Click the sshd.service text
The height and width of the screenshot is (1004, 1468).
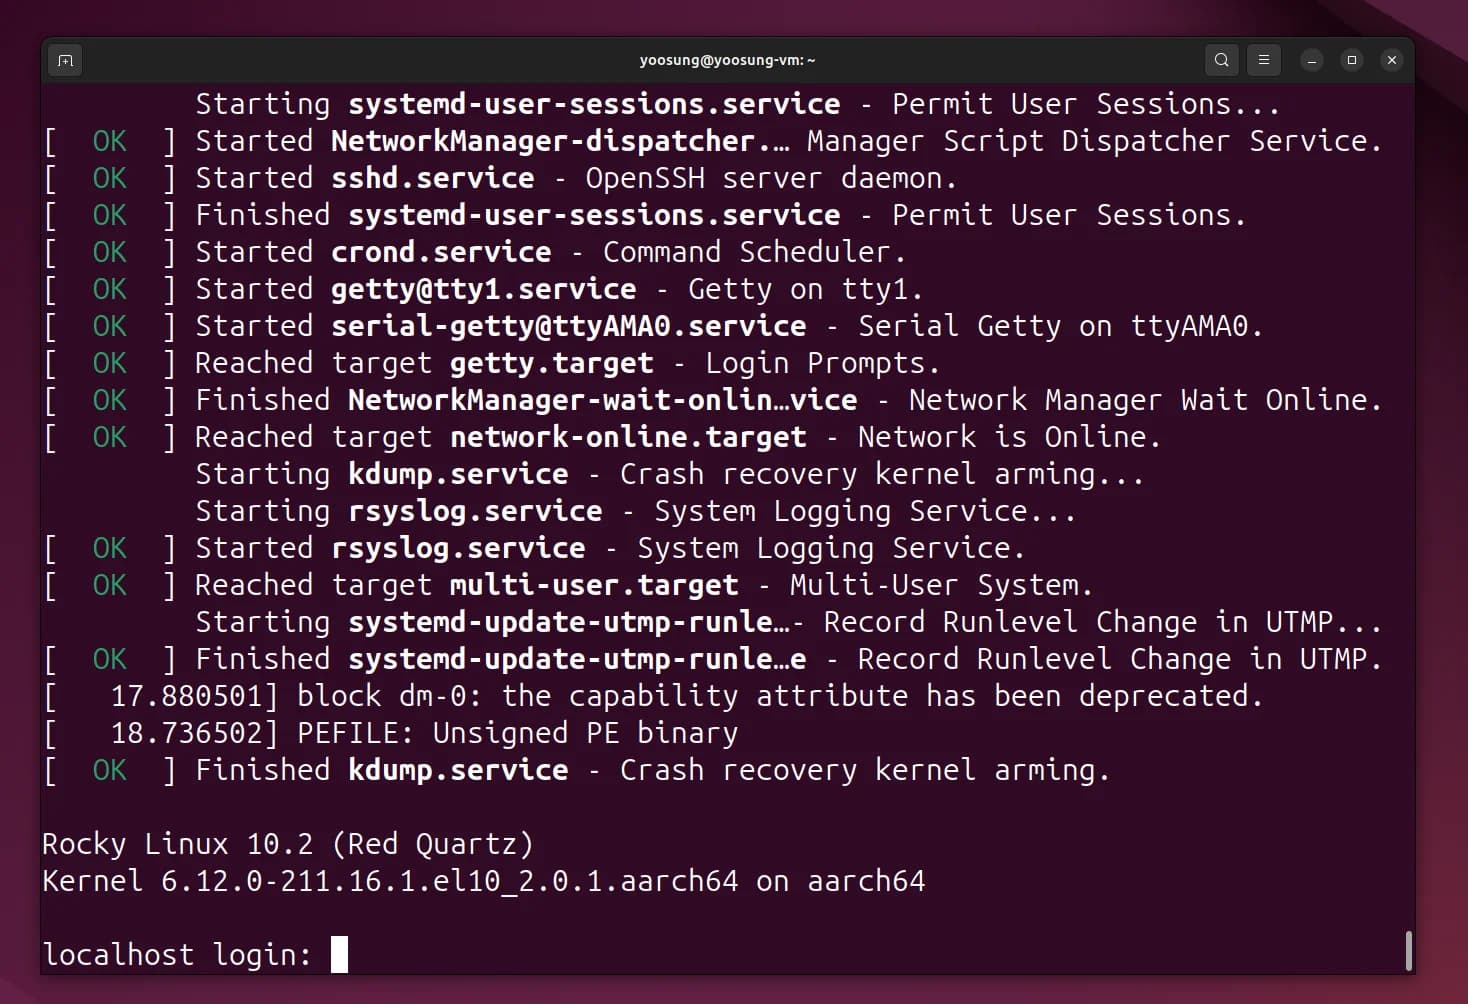pos(433,178)
